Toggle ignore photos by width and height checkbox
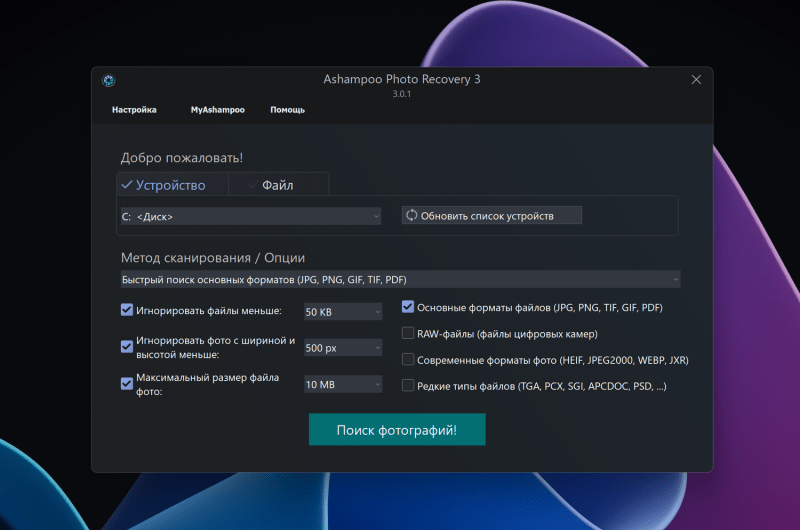 (x=127, y=347)
